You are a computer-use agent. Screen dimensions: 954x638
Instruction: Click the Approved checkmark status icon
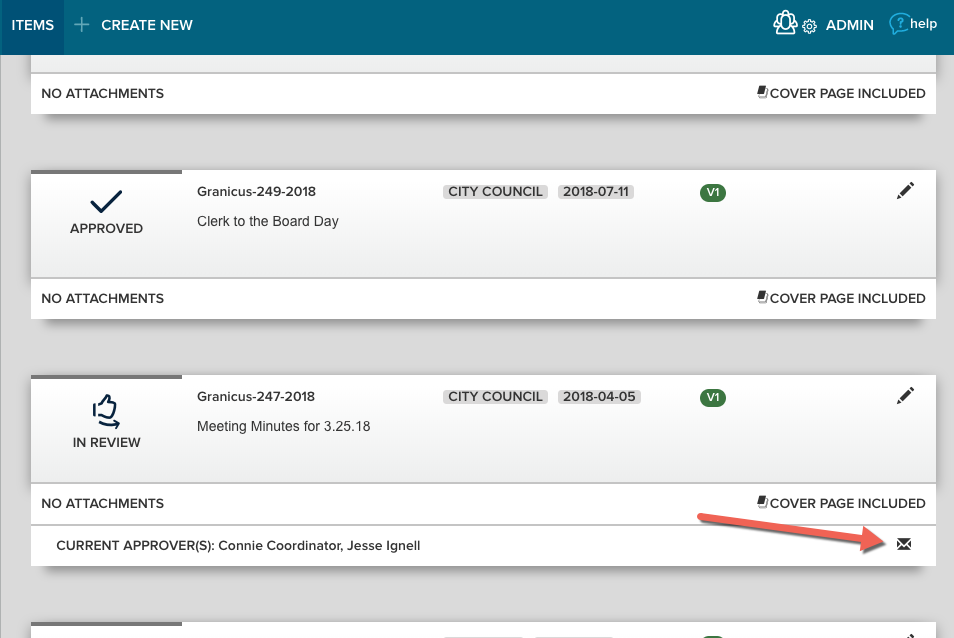[106, 203]
